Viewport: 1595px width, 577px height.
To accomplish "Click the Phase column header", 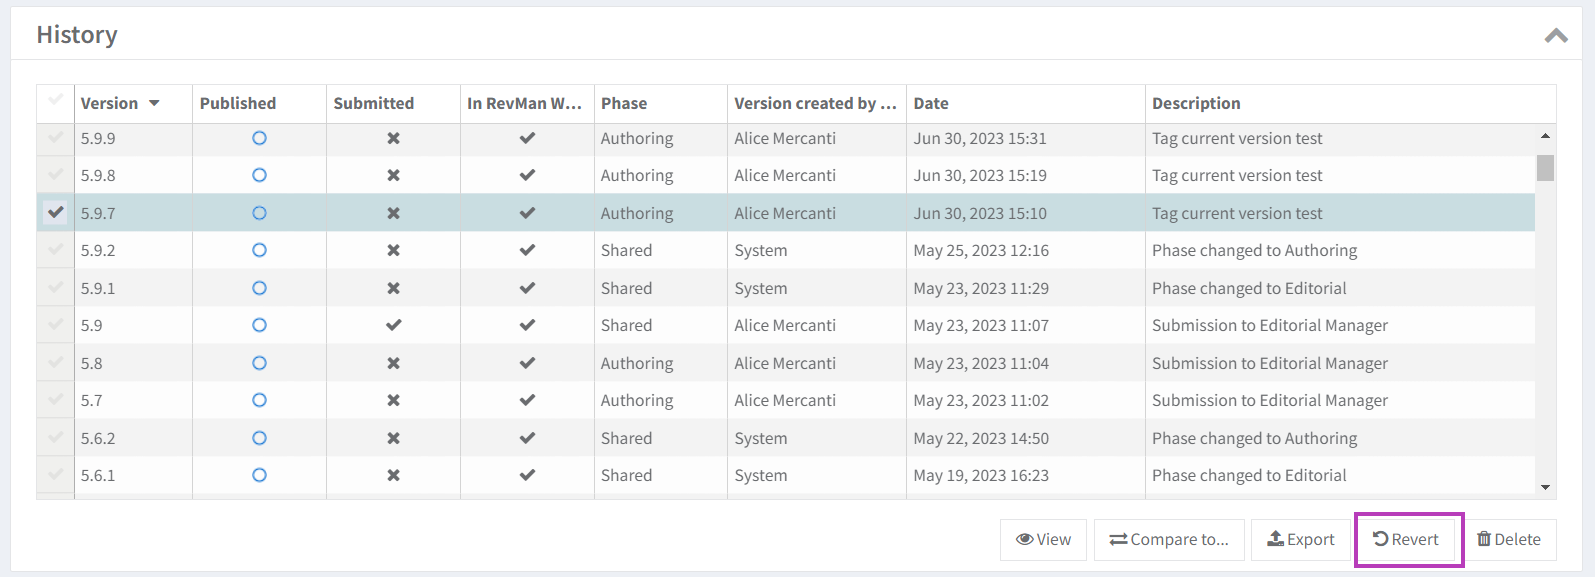I will coord(624,103).
